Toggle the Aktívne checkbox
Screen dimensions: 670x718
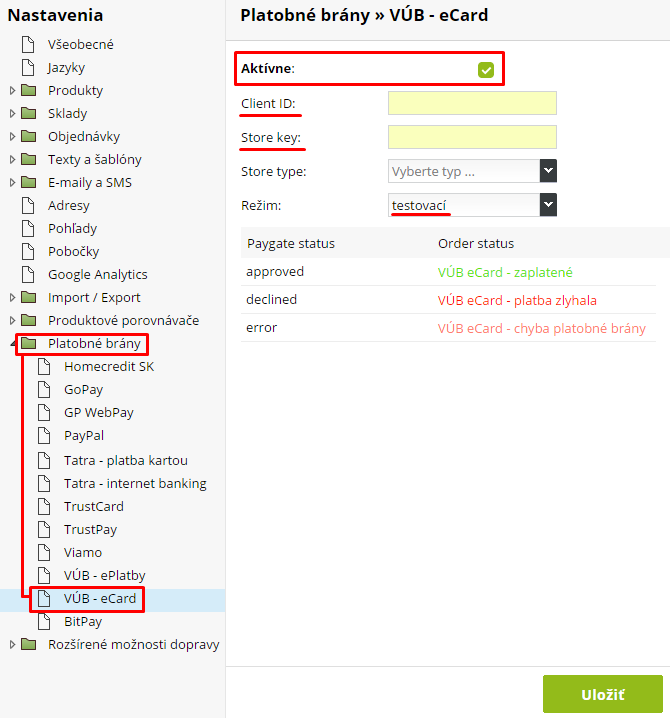point(486,70)
